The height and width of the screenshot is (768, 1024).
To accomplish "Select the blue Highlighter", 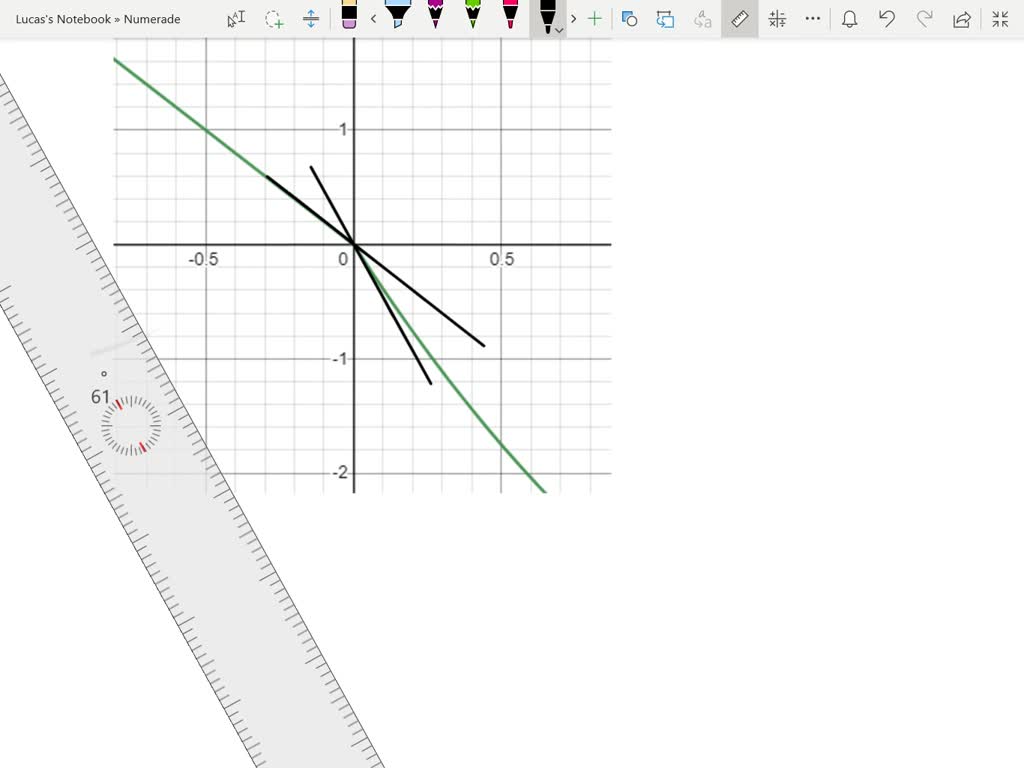I will [399, 18].
